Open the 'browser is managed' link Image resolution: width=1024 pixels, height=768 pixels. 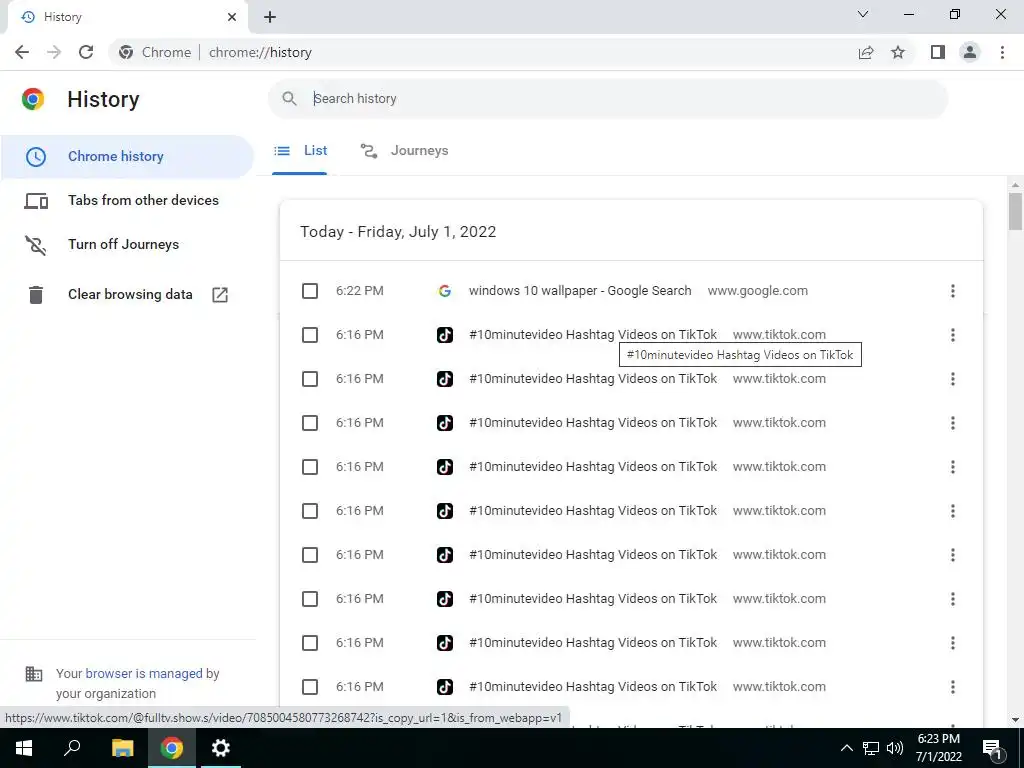(x=144, y=673)
